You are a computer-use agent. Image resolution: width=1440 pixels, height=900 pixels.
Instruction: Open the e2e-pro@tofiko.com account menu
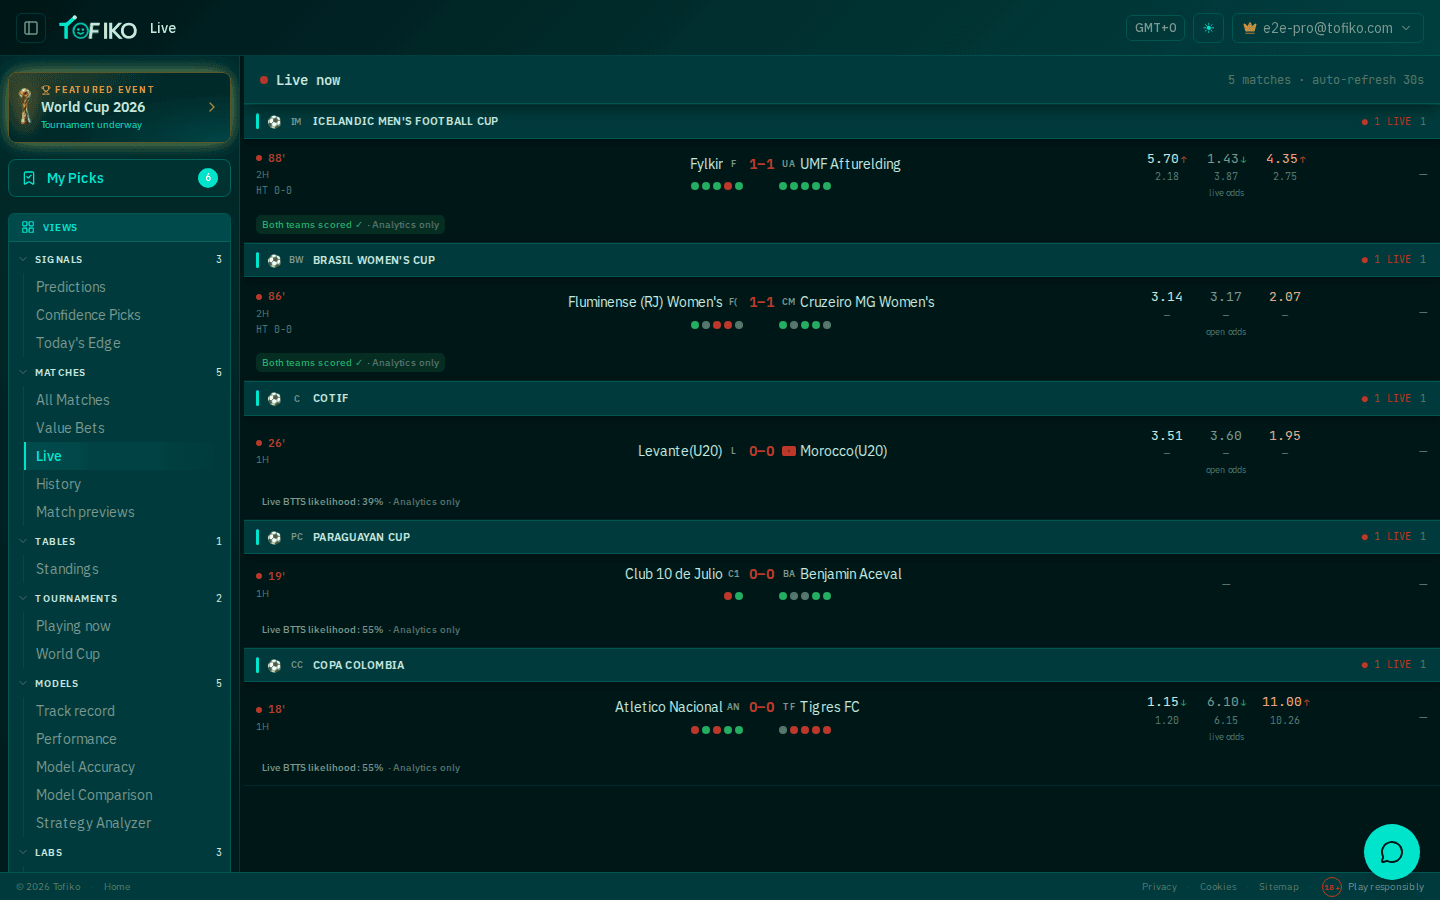(1327, 28)
